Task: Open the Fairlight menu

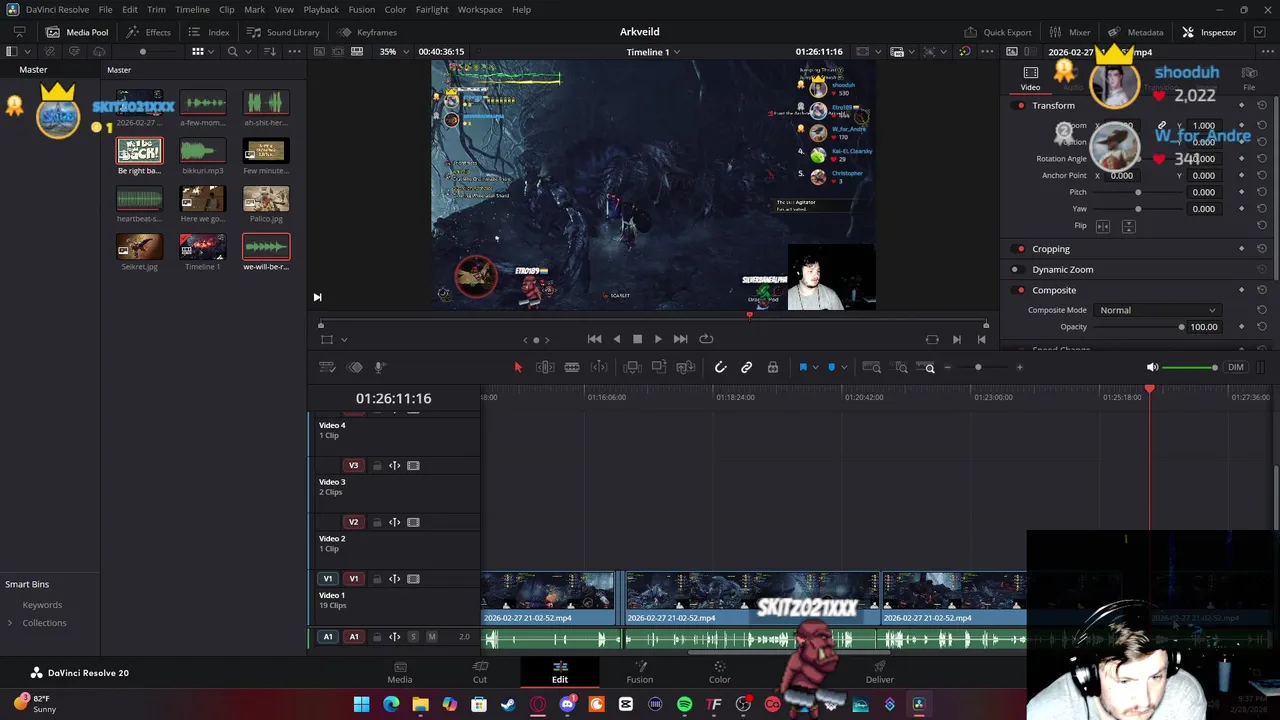Action: click(432, 9)
